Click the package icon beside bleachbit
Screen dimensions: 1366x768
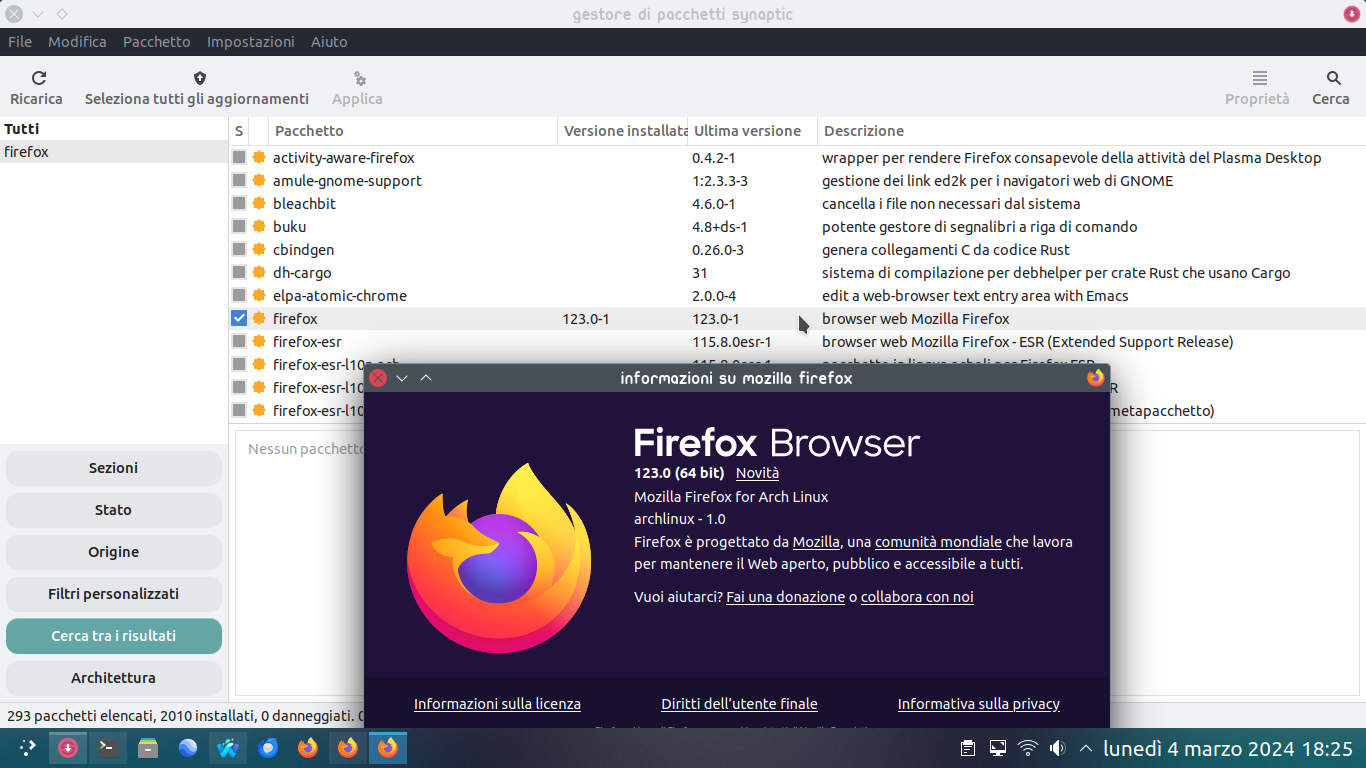tap(259, 204)
